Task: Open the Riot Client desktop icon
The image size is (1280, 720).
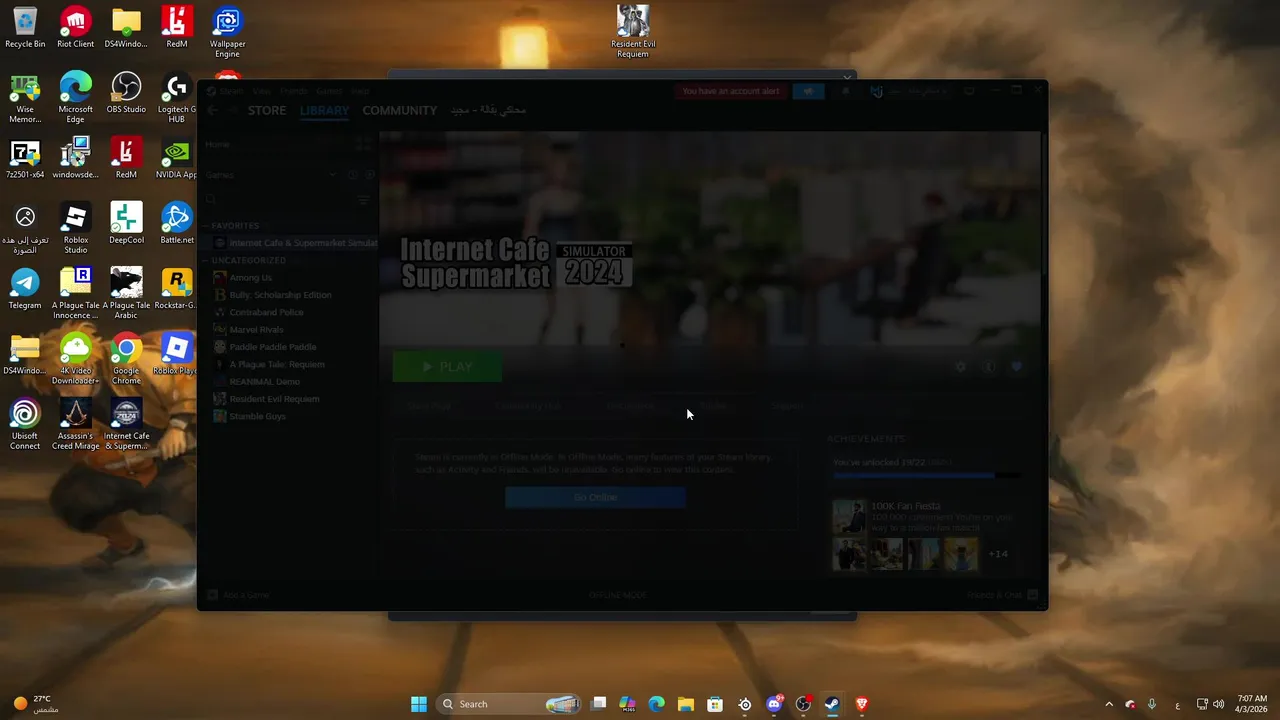Action: [x=75, y=28]
